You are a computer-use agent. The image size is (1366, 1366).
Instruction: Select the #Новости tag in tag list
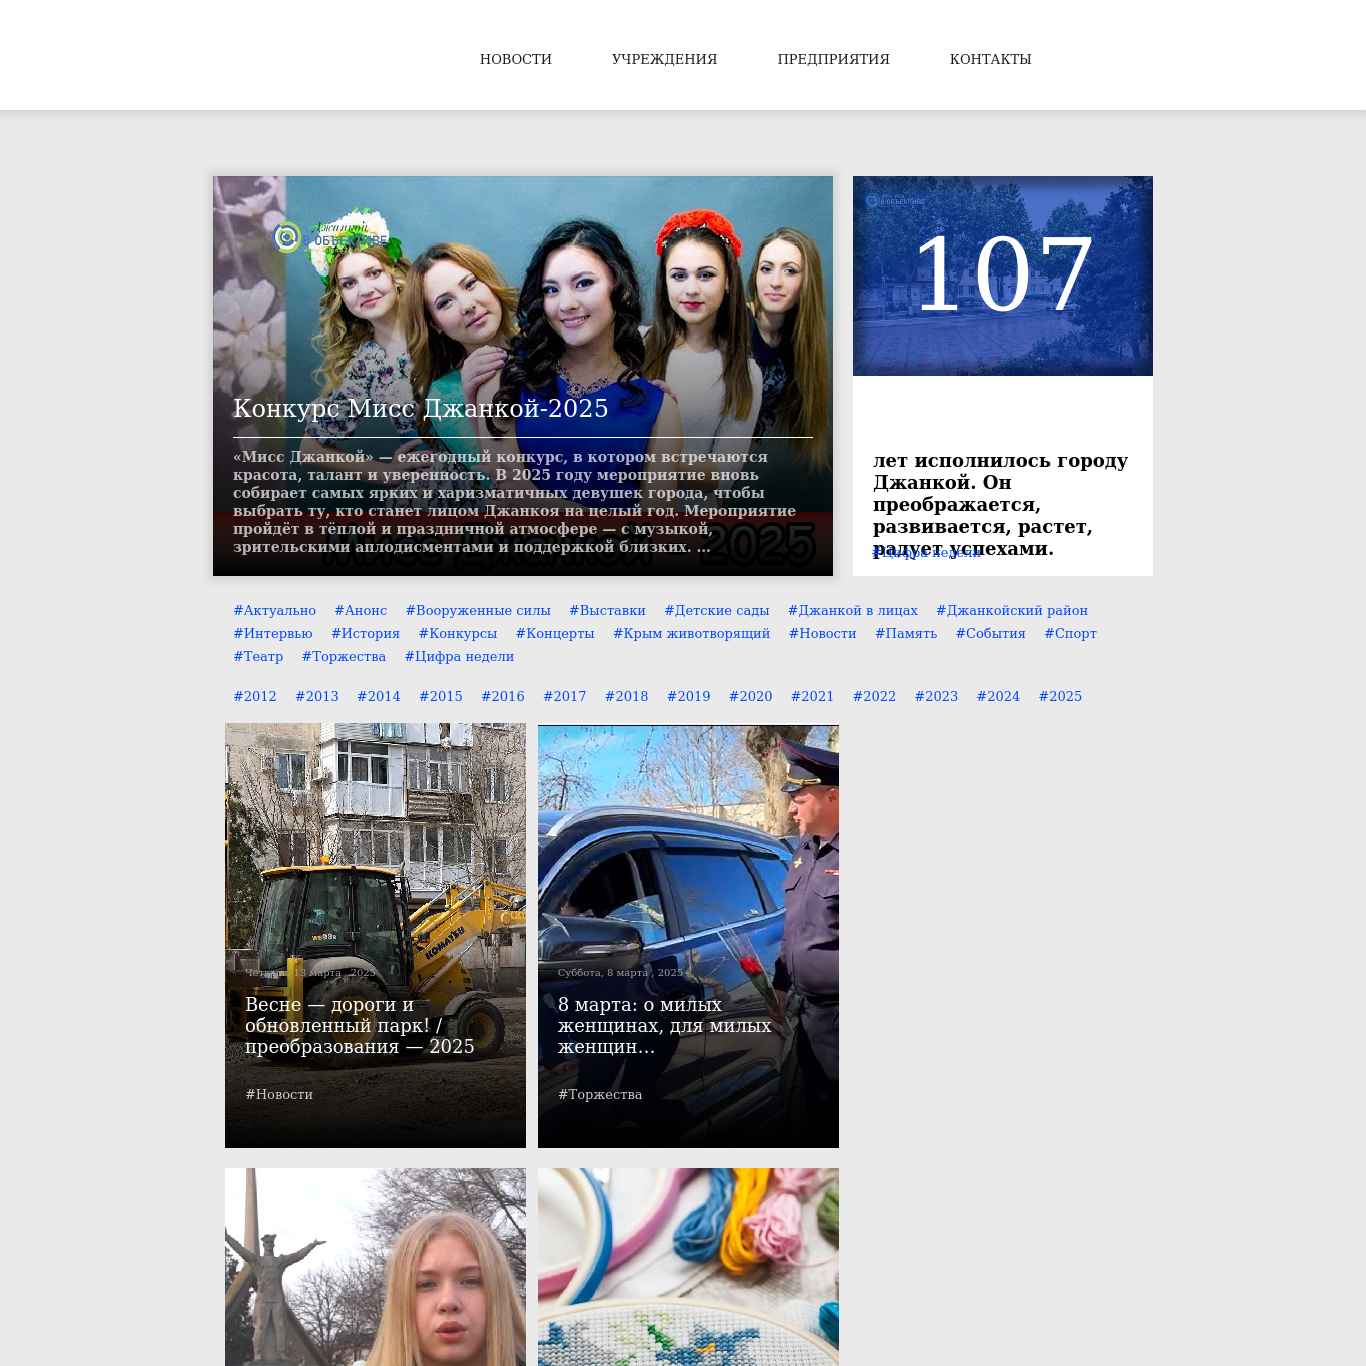(823, 633)
